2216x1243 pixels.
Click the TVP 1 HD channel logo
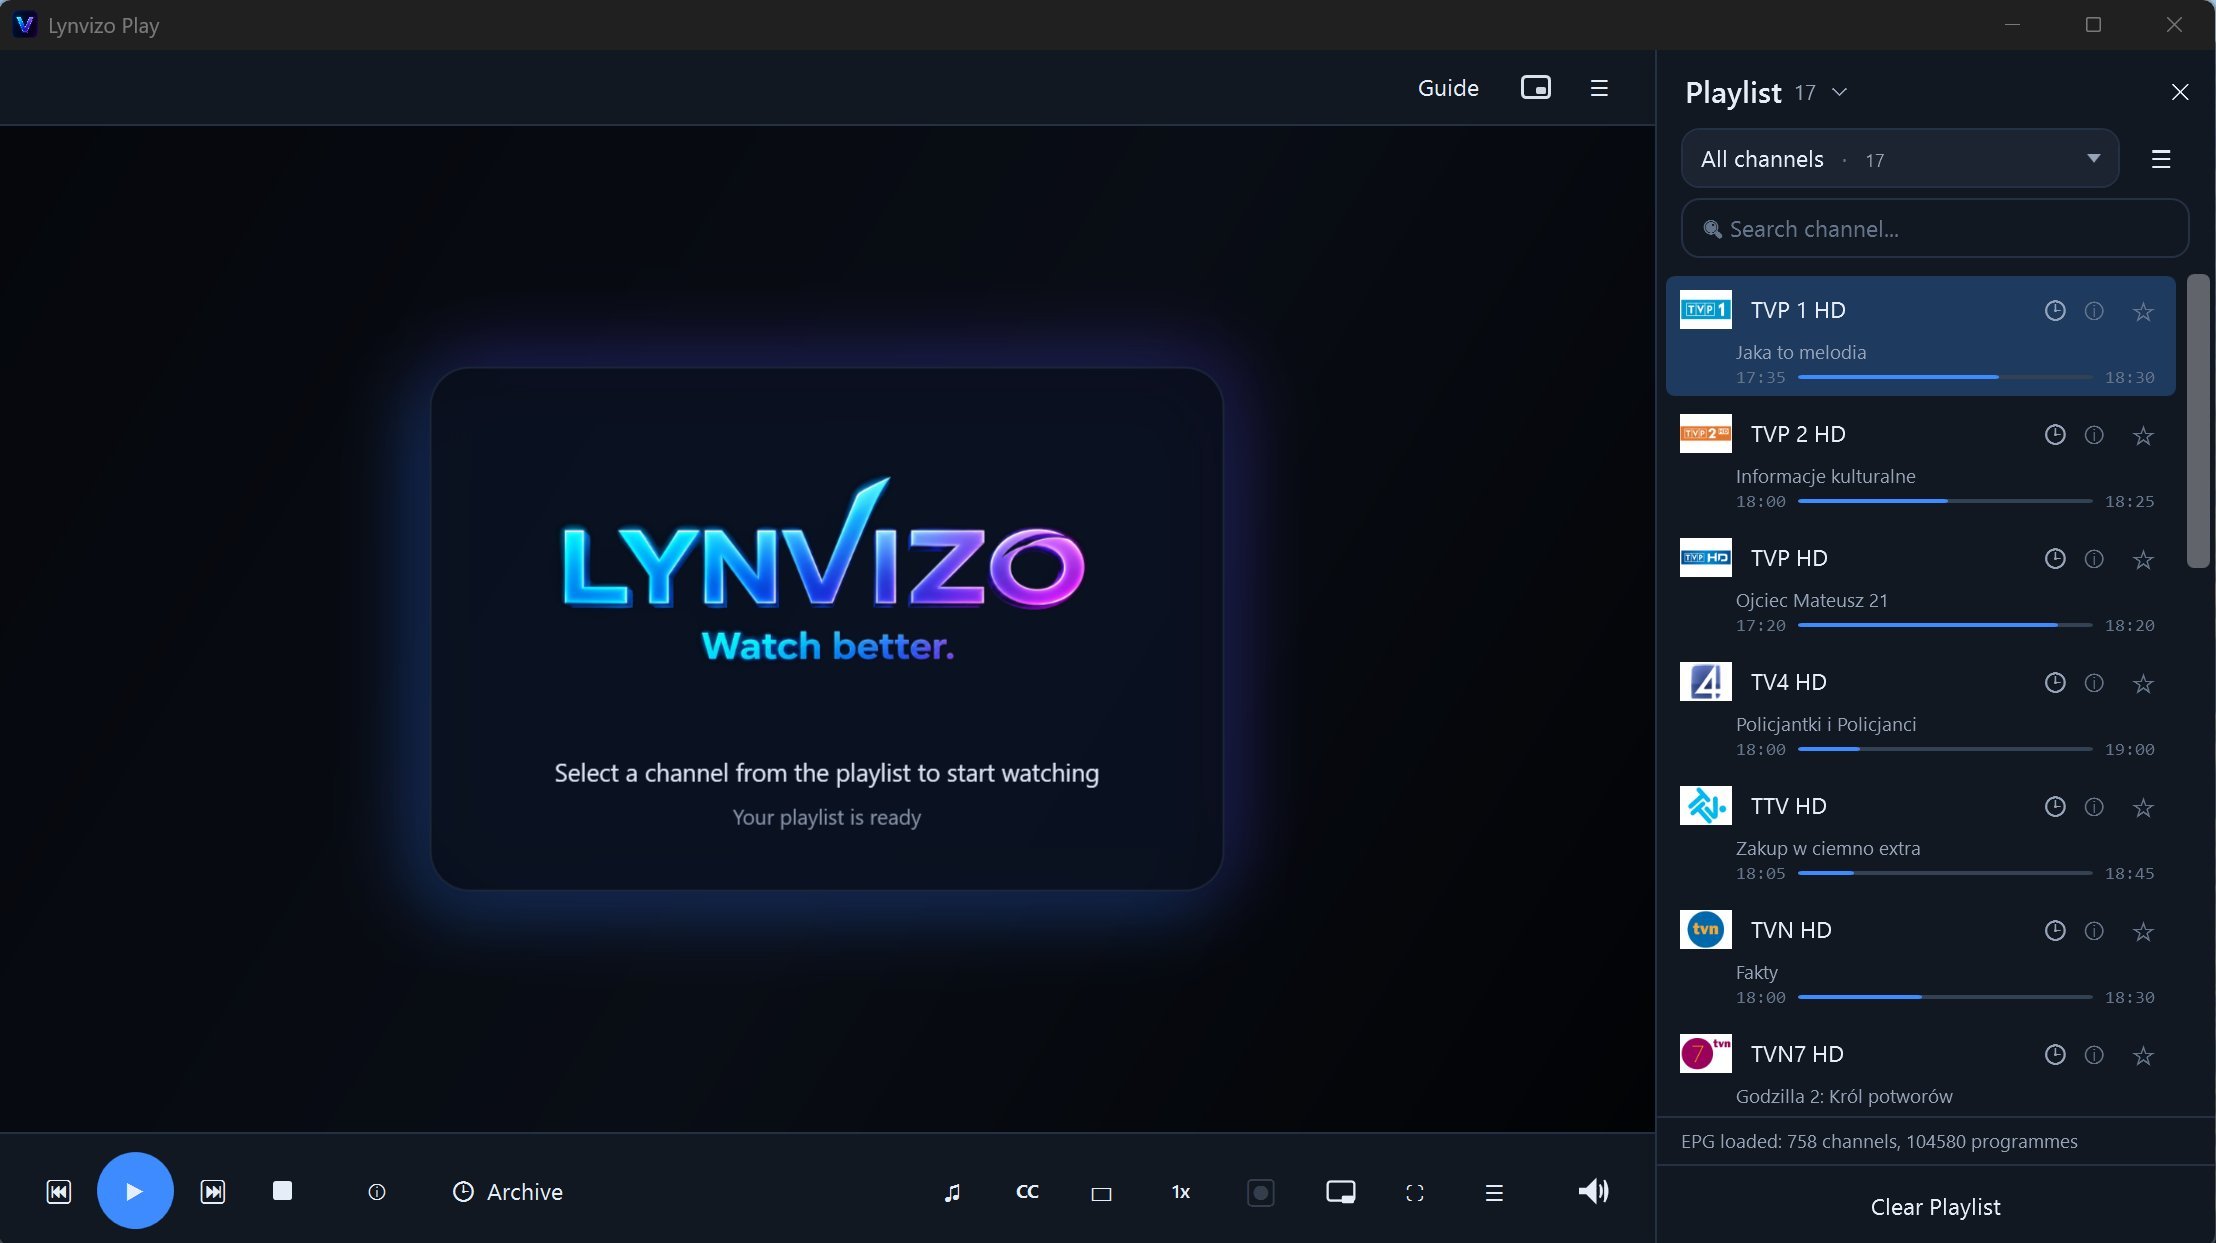[1706, 310]
